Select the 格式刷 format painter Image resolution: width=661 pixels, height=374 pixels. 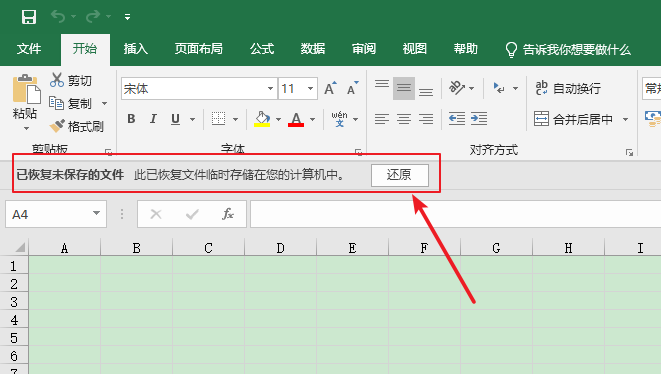pyautogui.click(x=77, y=126)
